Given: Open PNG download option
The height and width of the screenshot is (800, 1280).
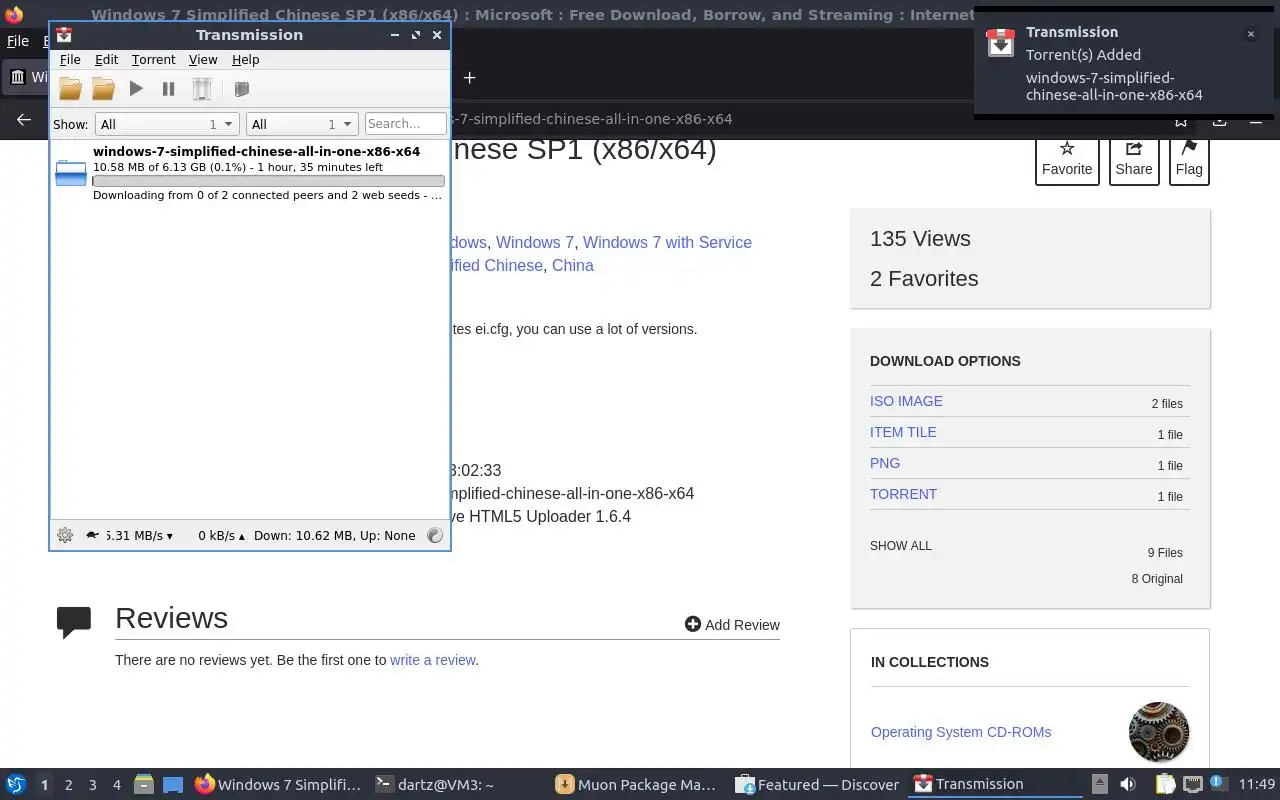Looking at the screenshot, I should (x=885, y=463).
